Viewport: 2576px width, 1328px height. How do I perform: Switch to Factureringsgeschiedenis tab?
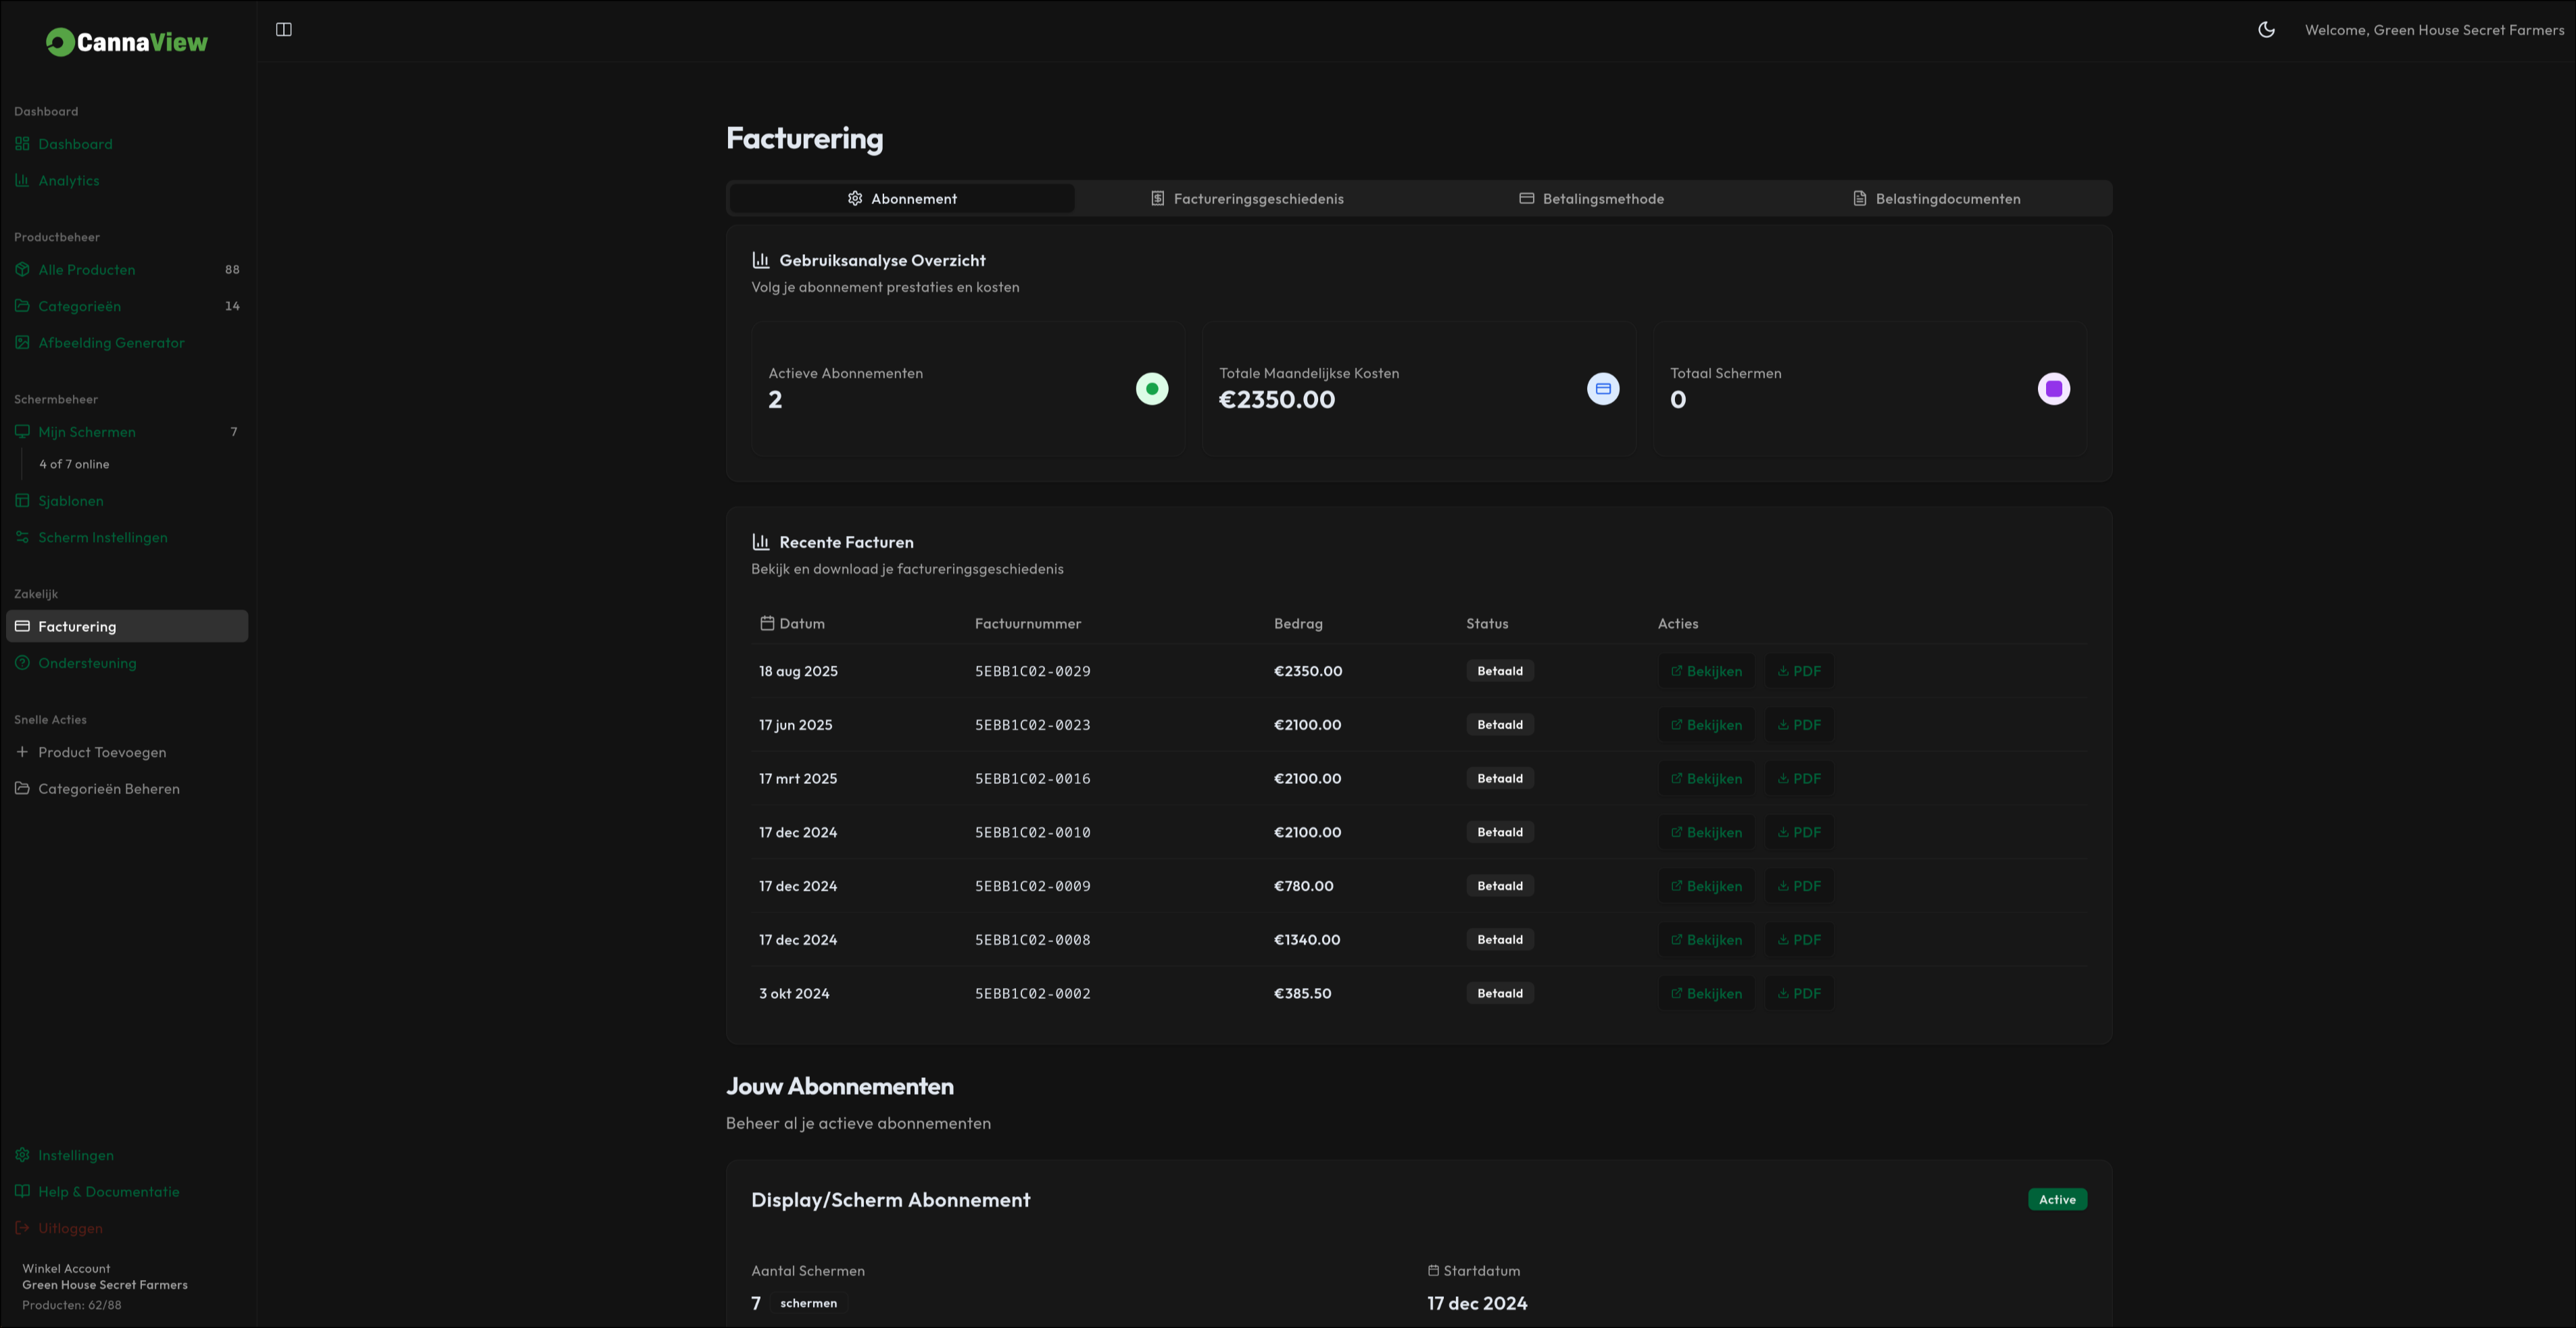(1247, 199)
